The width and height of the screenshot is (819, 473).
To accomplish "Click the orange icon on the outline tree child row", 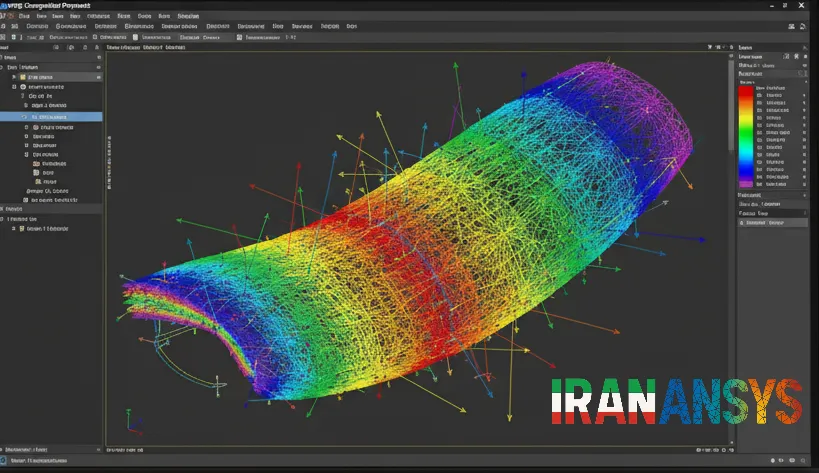I will point(36,163).
